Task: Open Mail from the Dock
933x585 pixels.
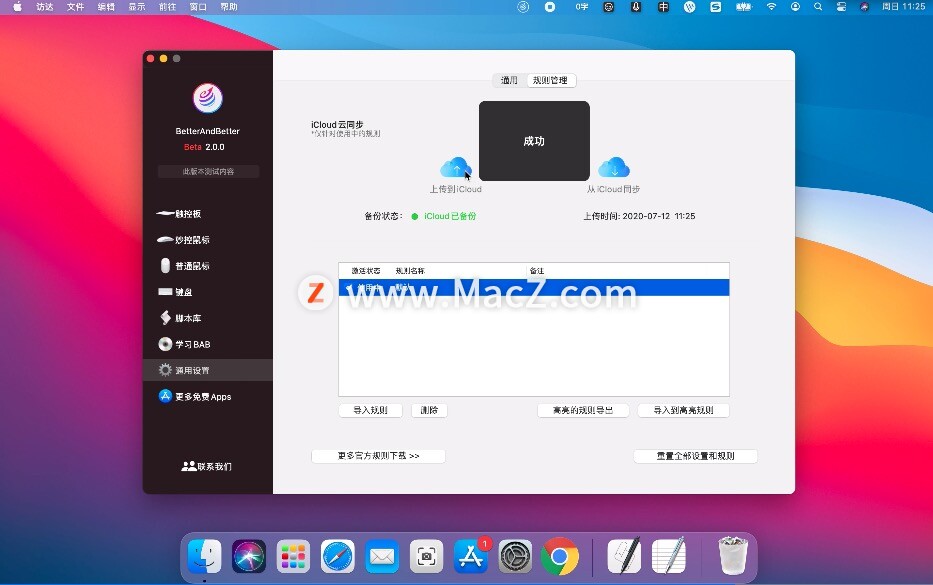Action: click(x=382, y=556)
